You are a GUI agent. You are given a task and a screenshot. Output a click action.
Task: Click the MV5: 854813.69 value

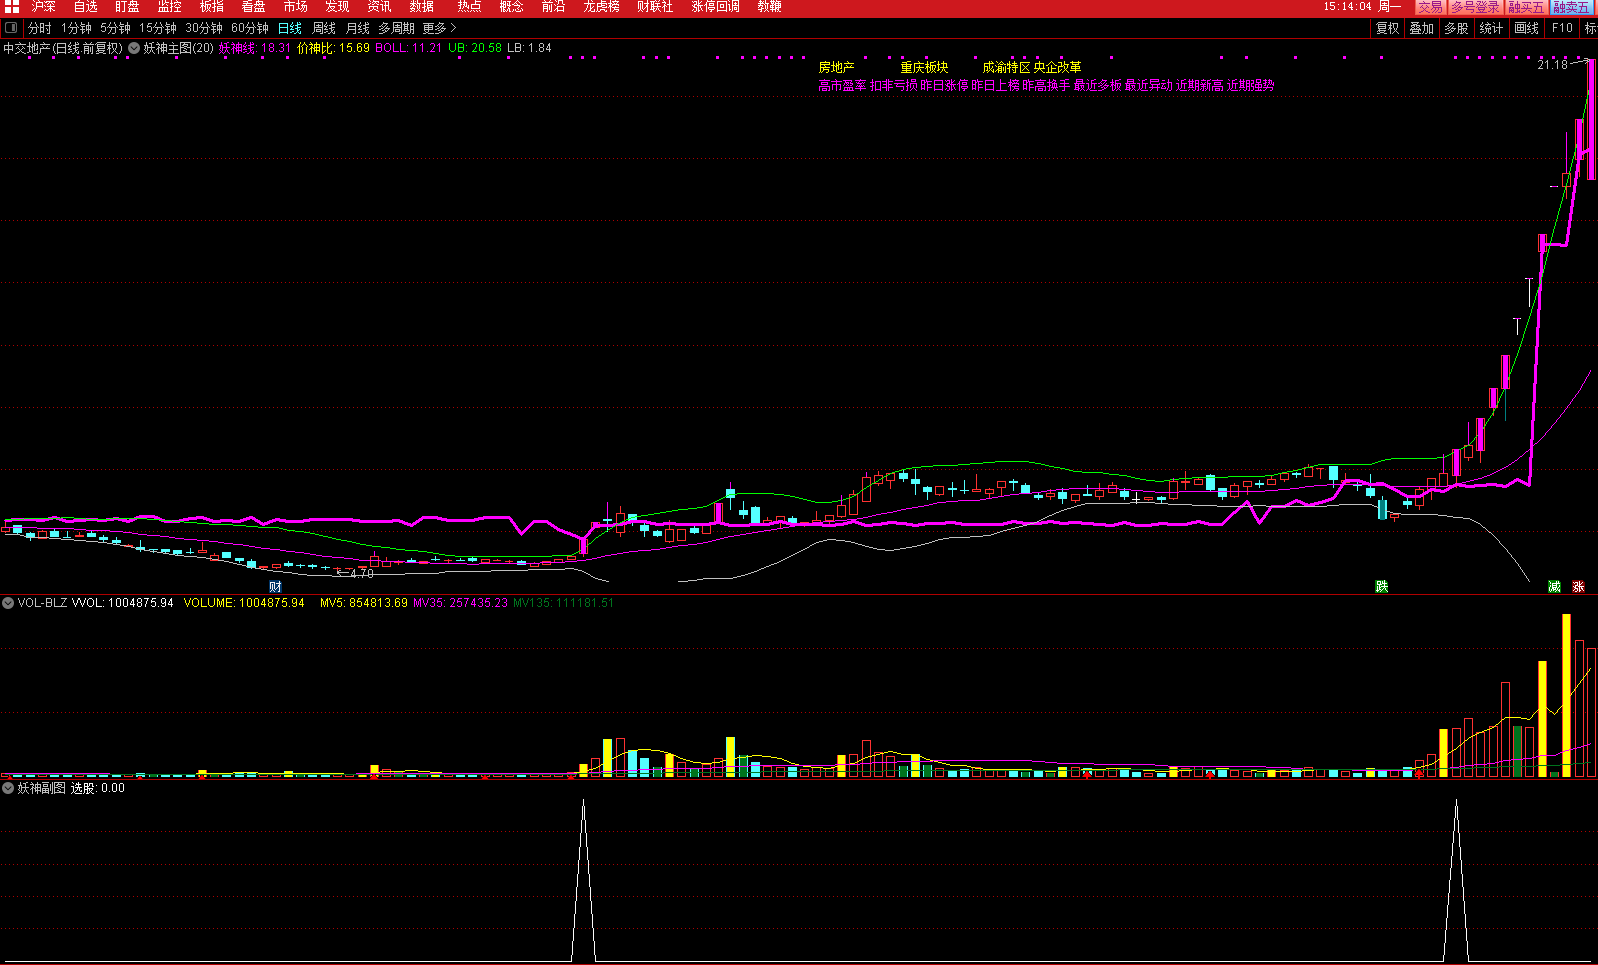click(364, 603)
